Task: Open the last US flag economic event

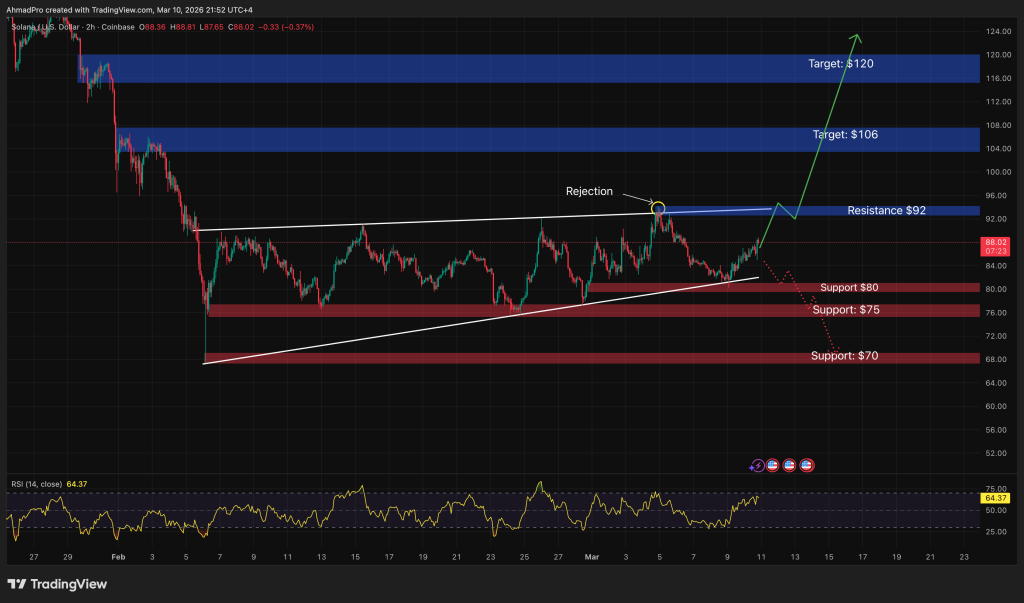Action: tap(806, 465)
